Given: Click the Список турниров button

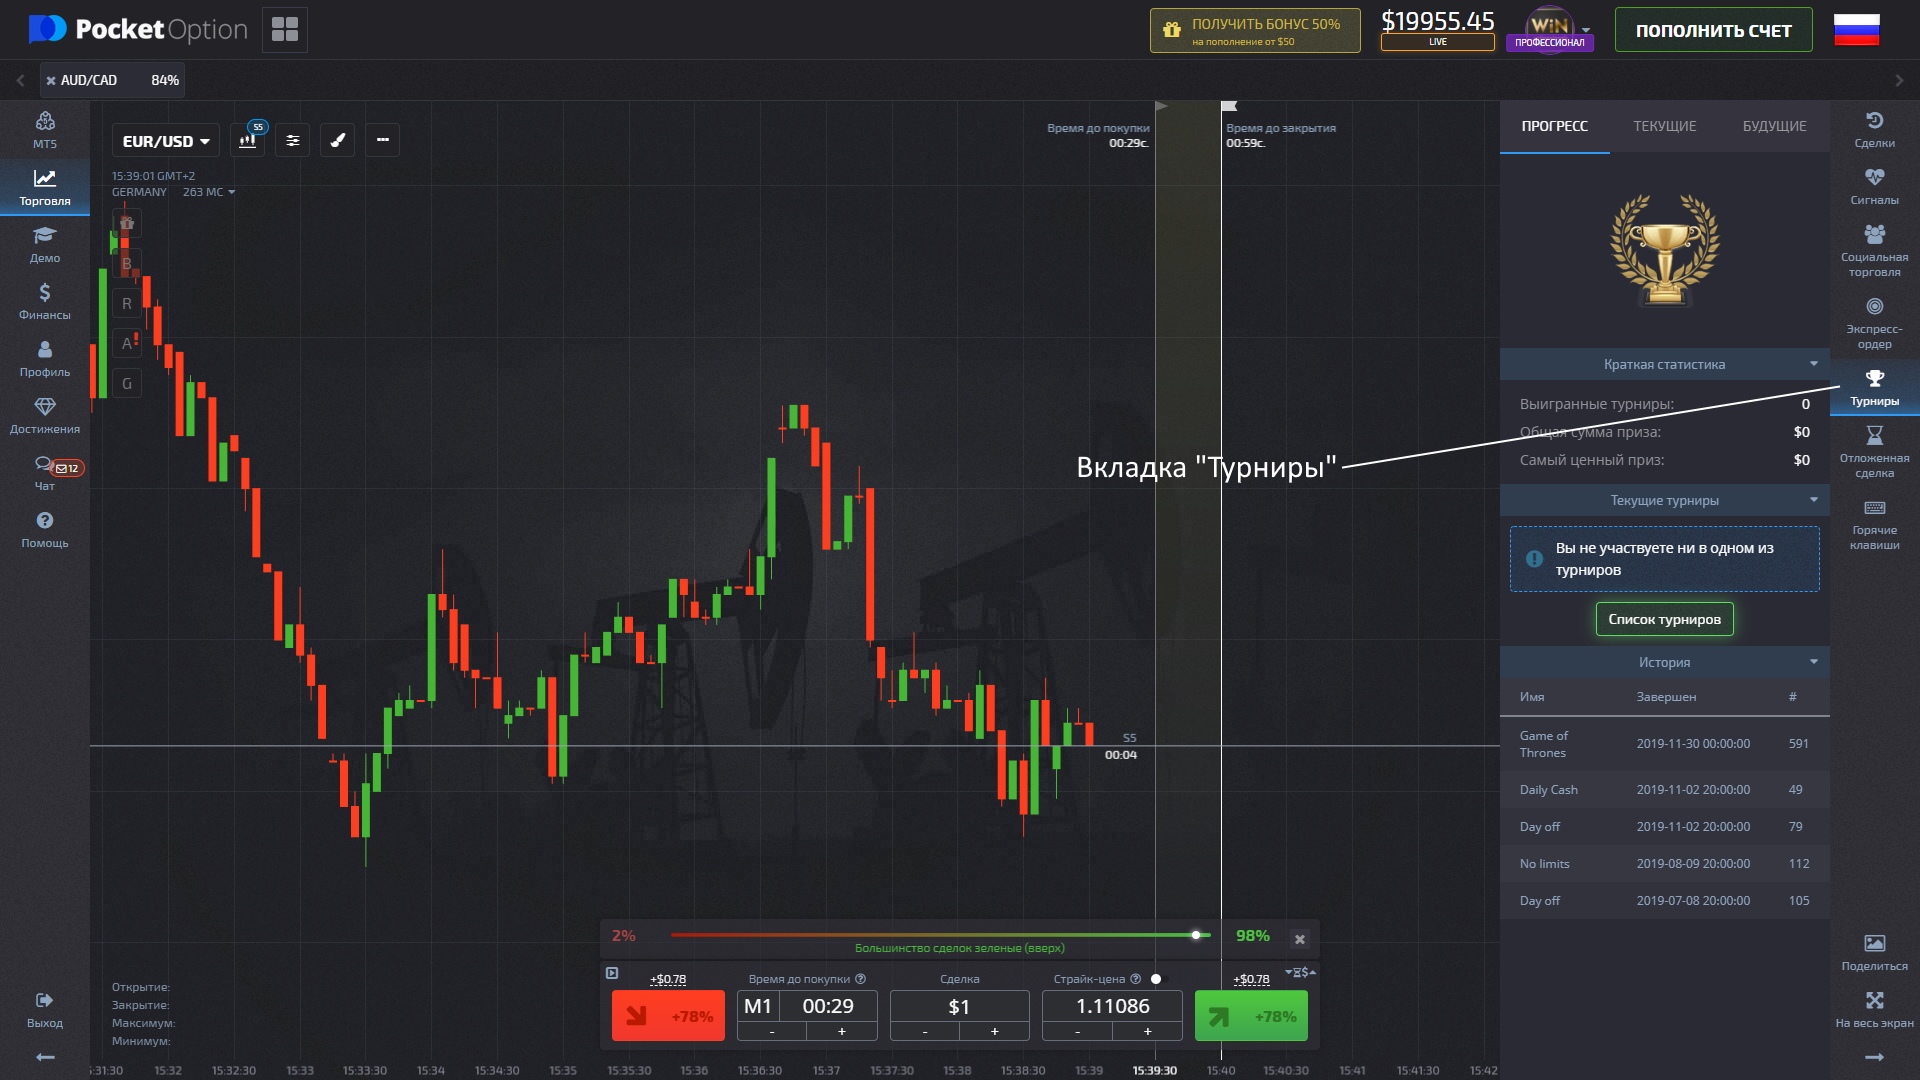Looking at the screenshot, I should click(x=1664, y=619).
